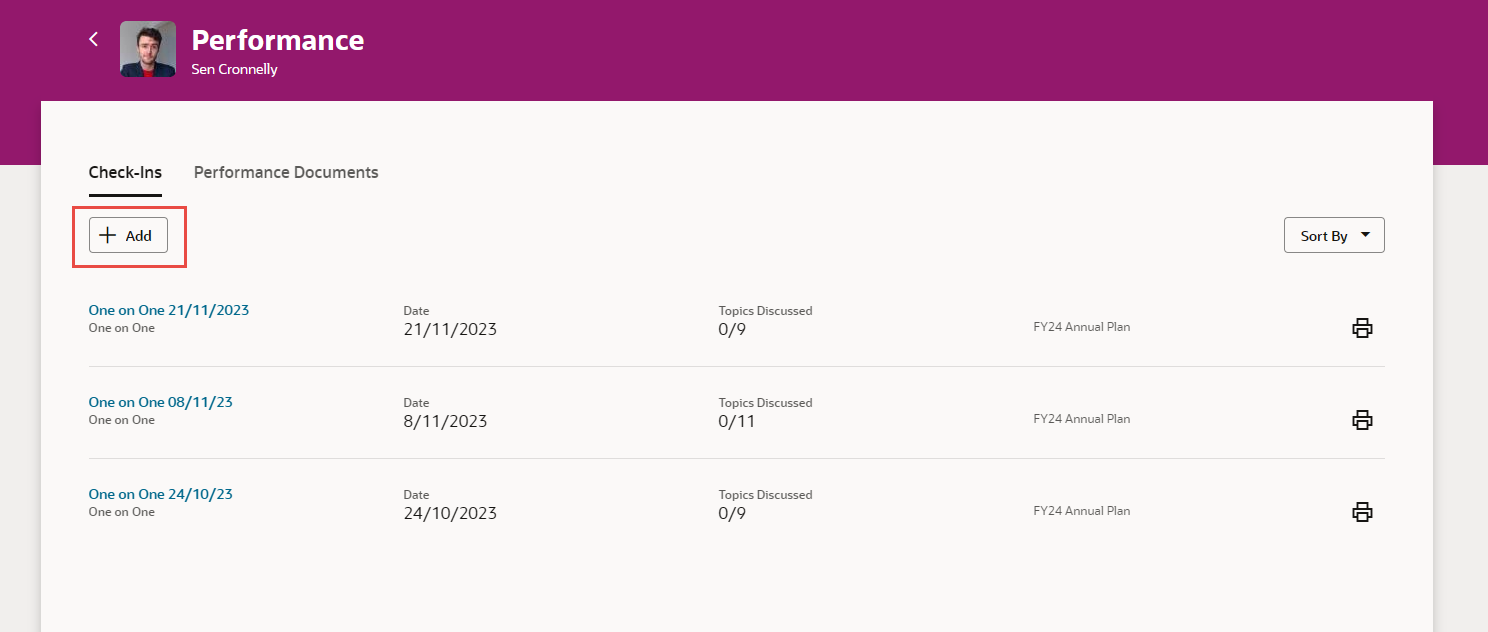Print the One on One 24/10/23 check-in
This screenshot has width=1488, height=632.
pos(1362,511)
